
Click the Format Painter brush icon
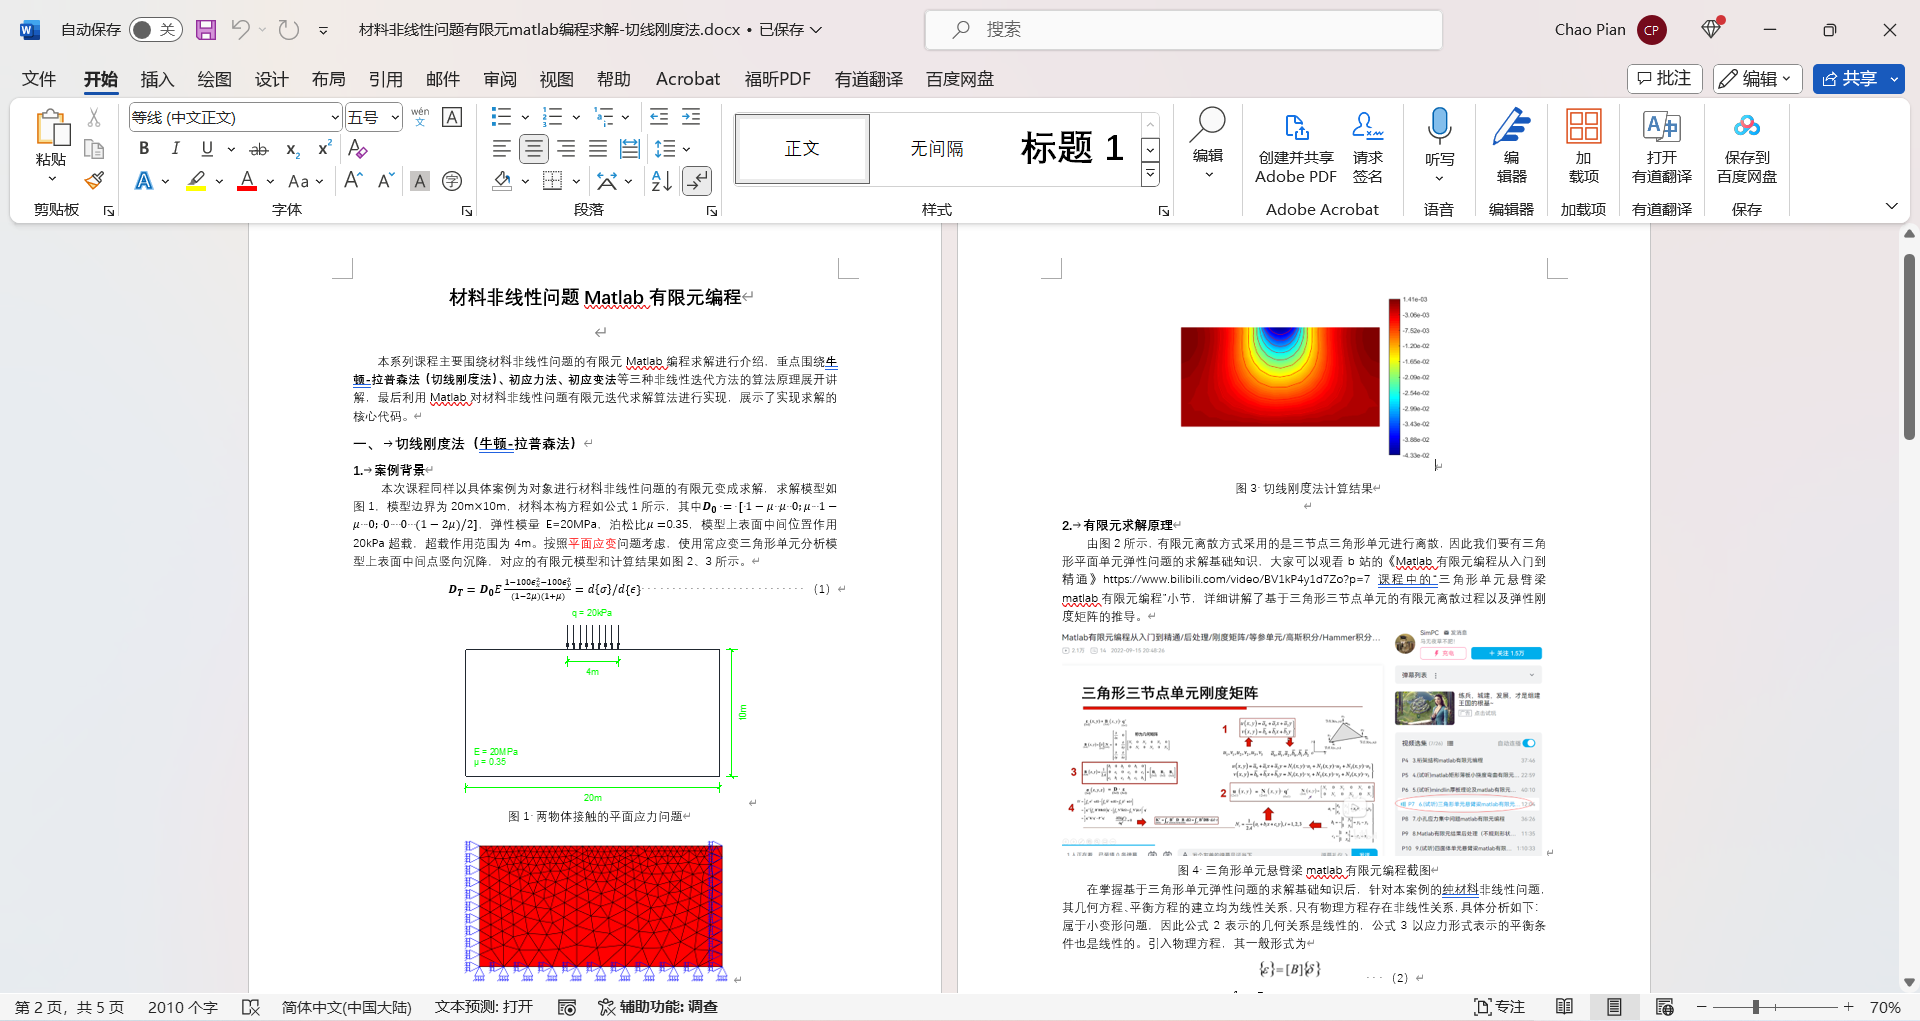(x=94, y=181)
